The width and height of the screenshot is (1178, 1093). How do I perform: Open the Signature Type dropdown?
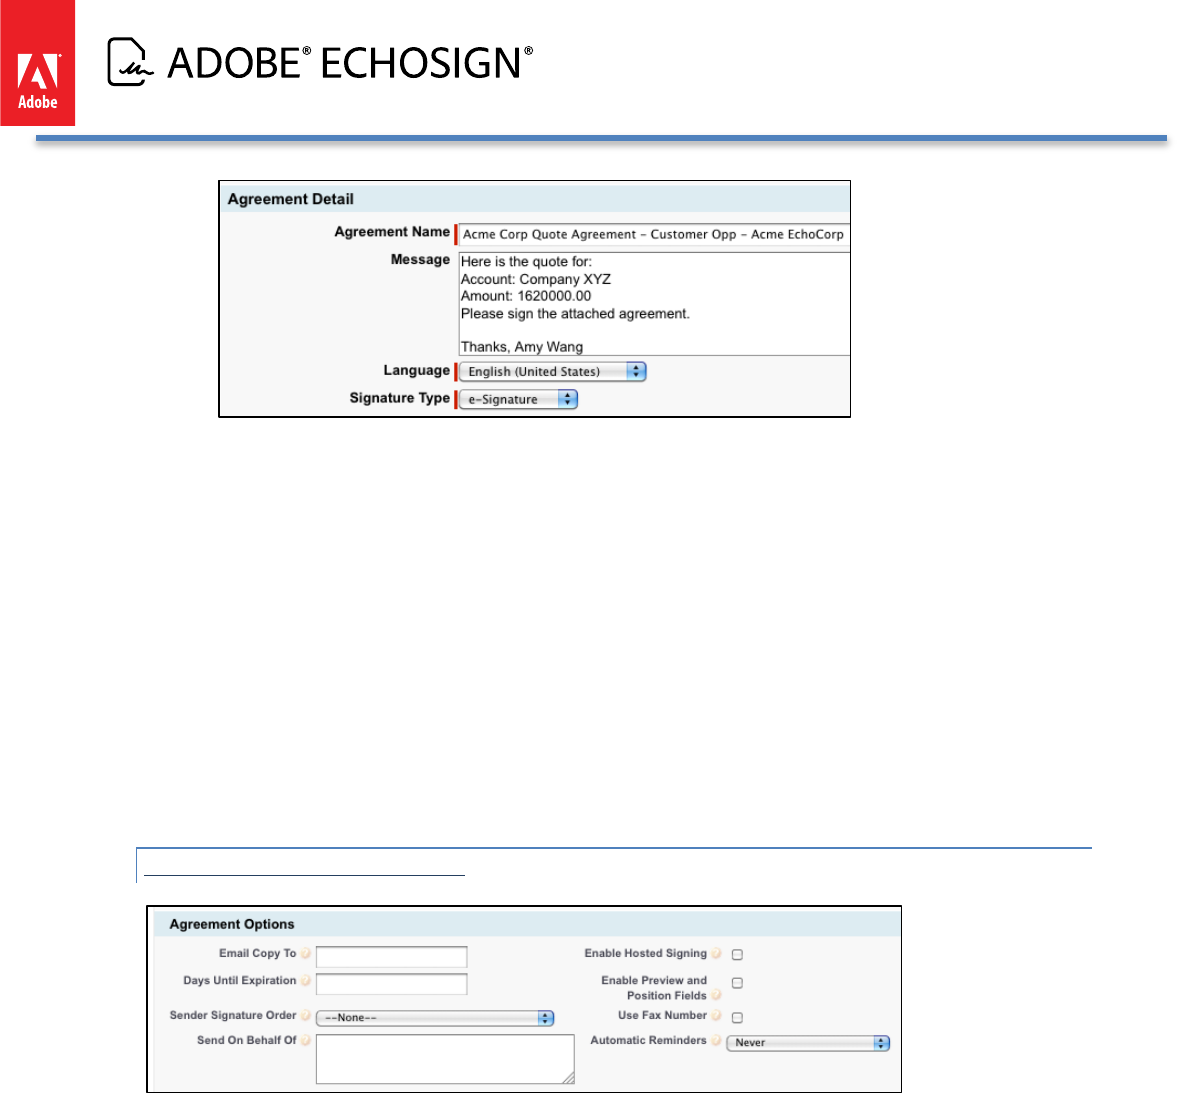pos(518,399)
